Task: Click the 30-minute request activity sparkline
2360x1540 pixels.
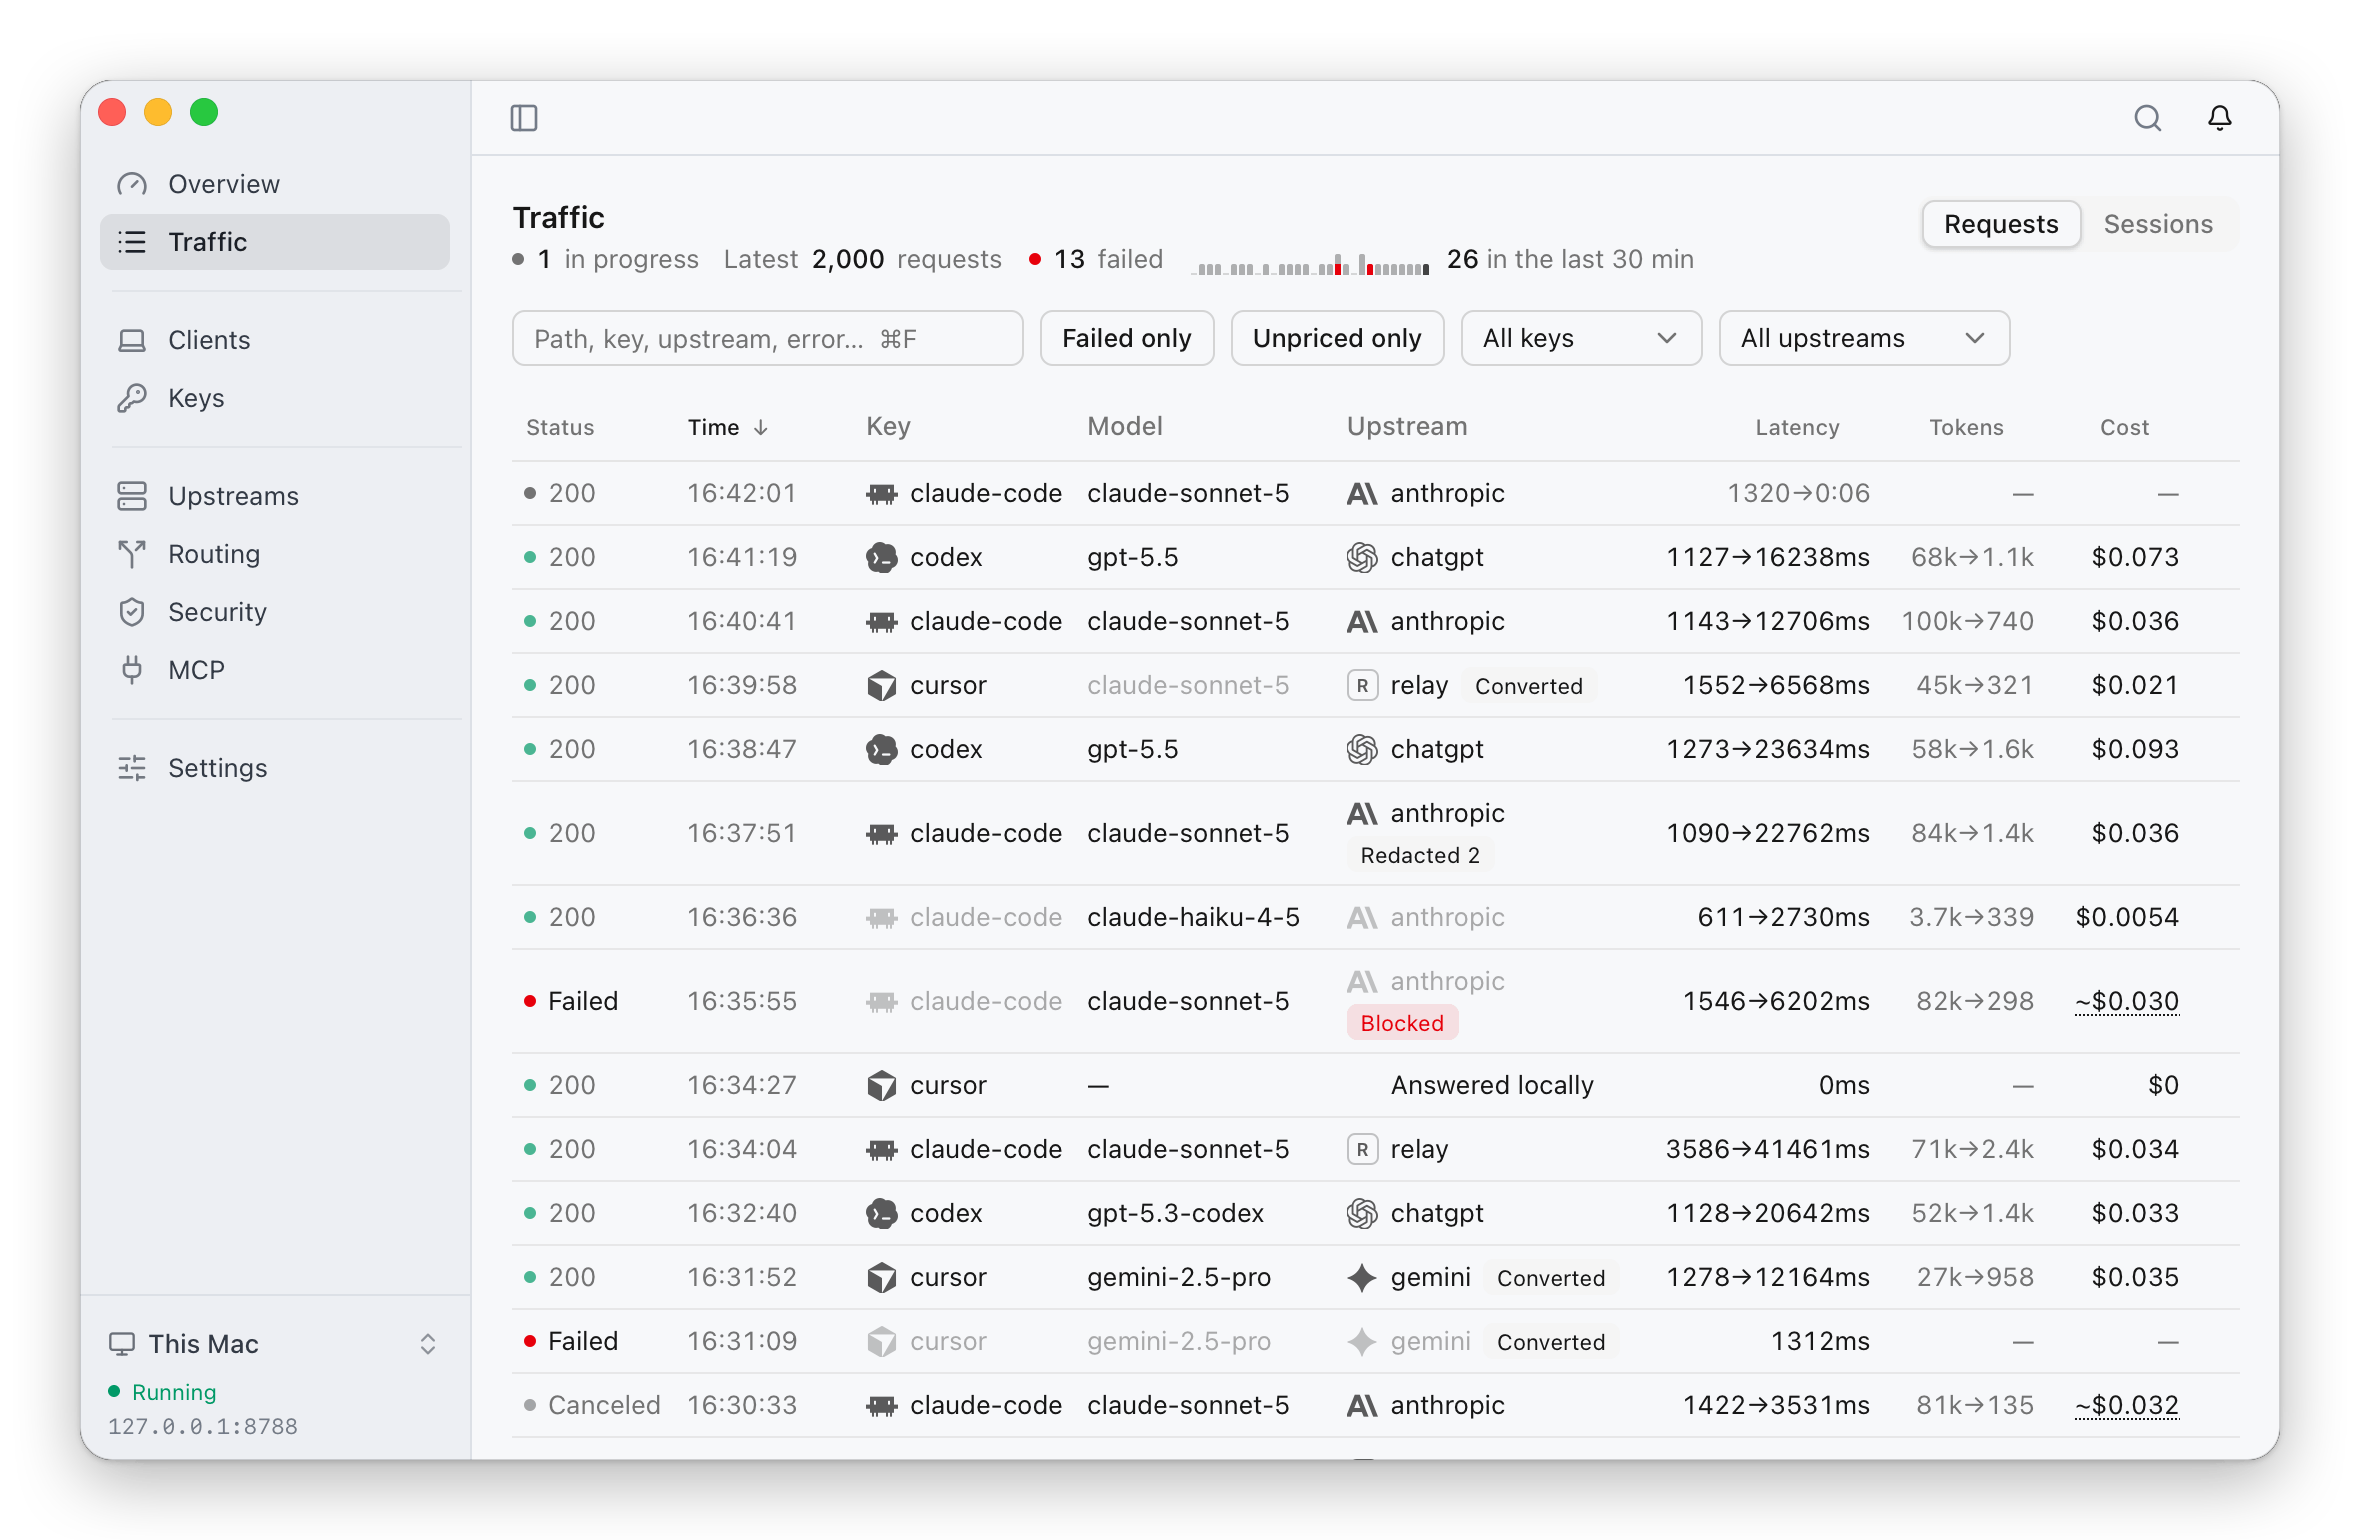Action: 1311,264
